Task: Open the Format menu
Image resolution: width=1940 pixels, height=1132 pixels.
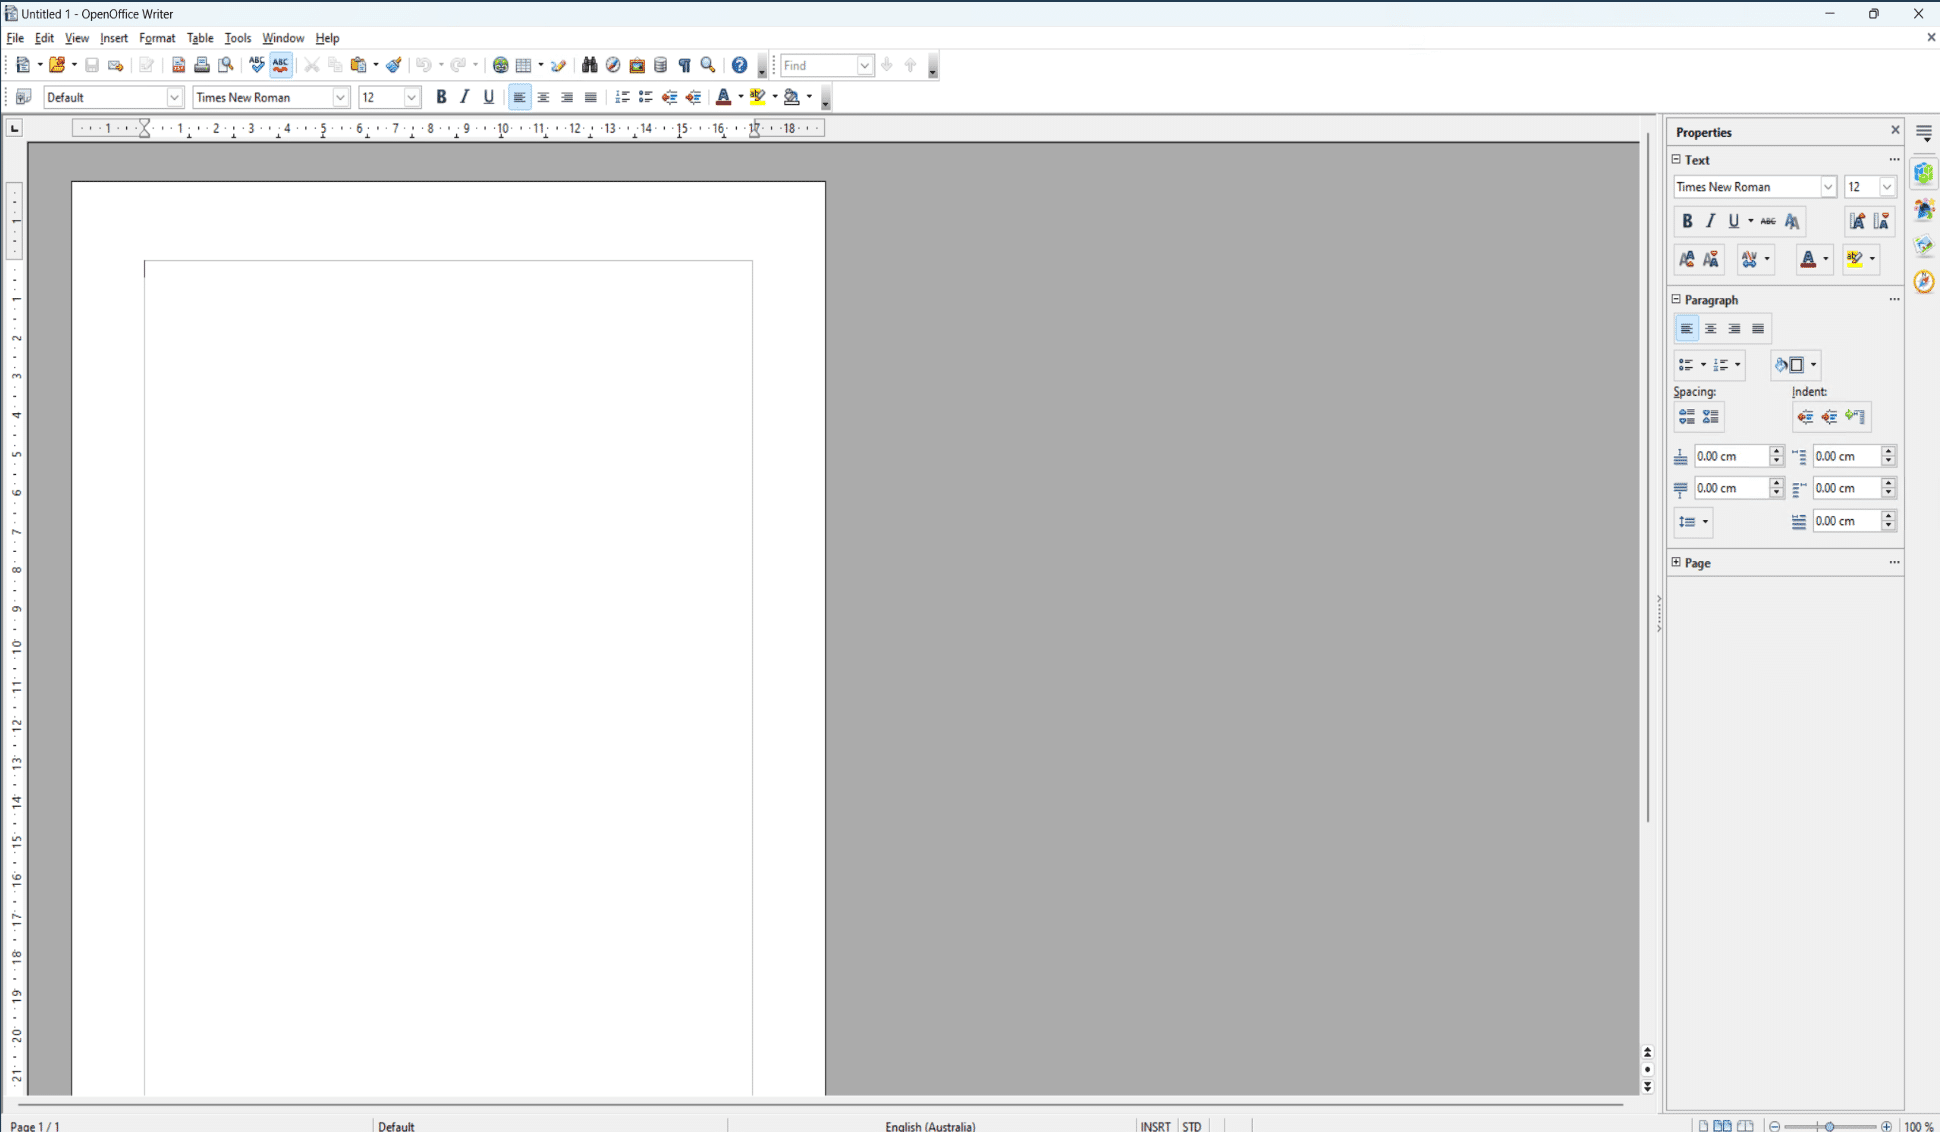Action: click(x=157, y=38)
